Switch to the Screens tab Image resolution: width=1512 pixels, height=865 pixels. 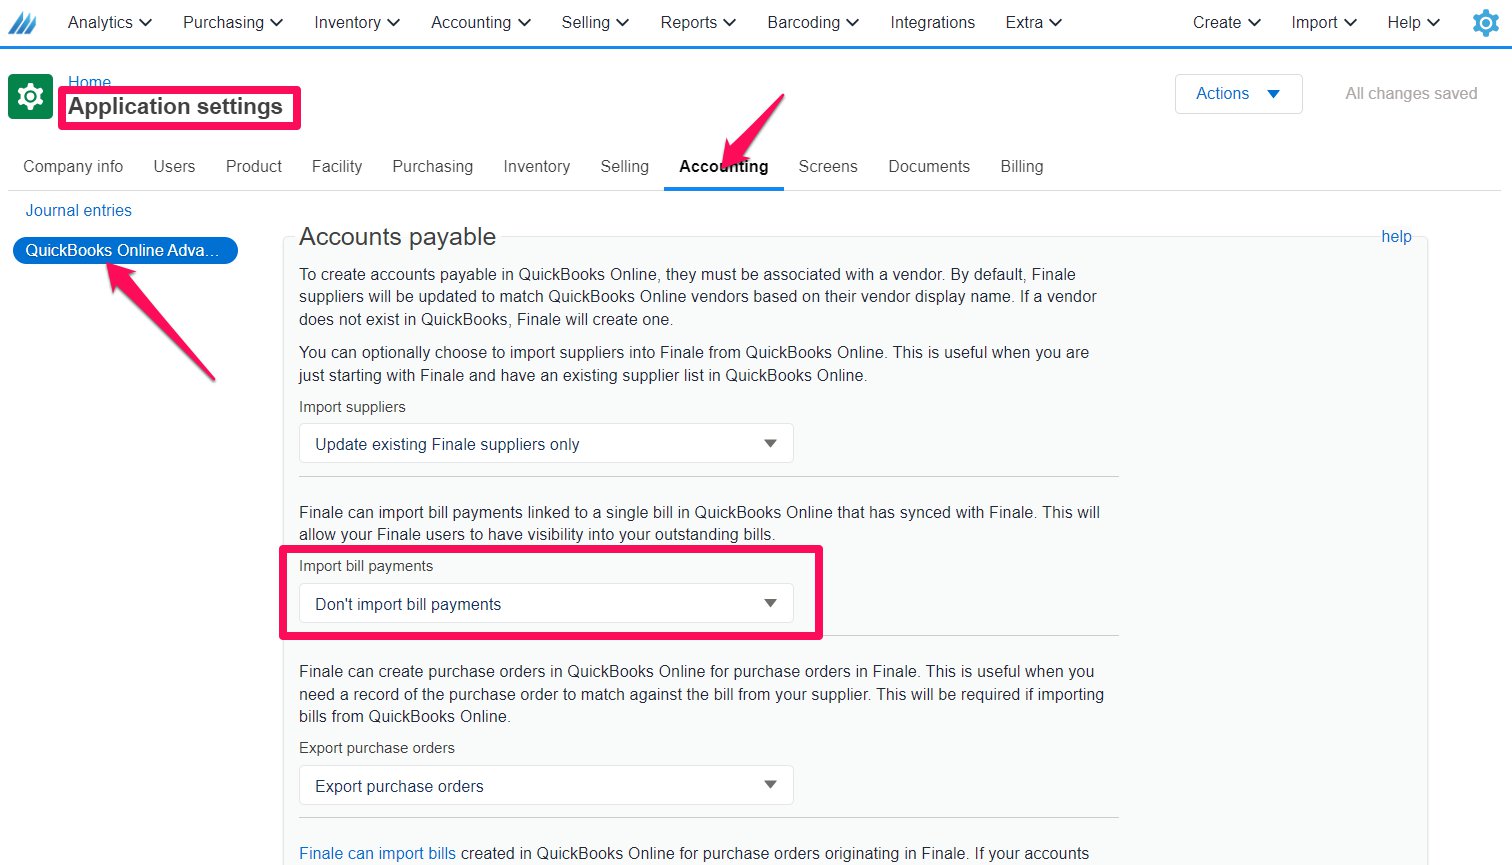pyautogui.click(x=828, y=166)
